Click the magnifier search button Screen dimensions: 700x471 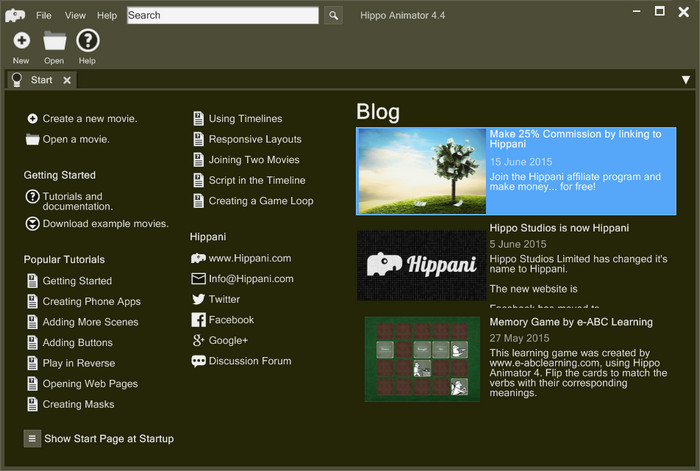tap(333, 16)
